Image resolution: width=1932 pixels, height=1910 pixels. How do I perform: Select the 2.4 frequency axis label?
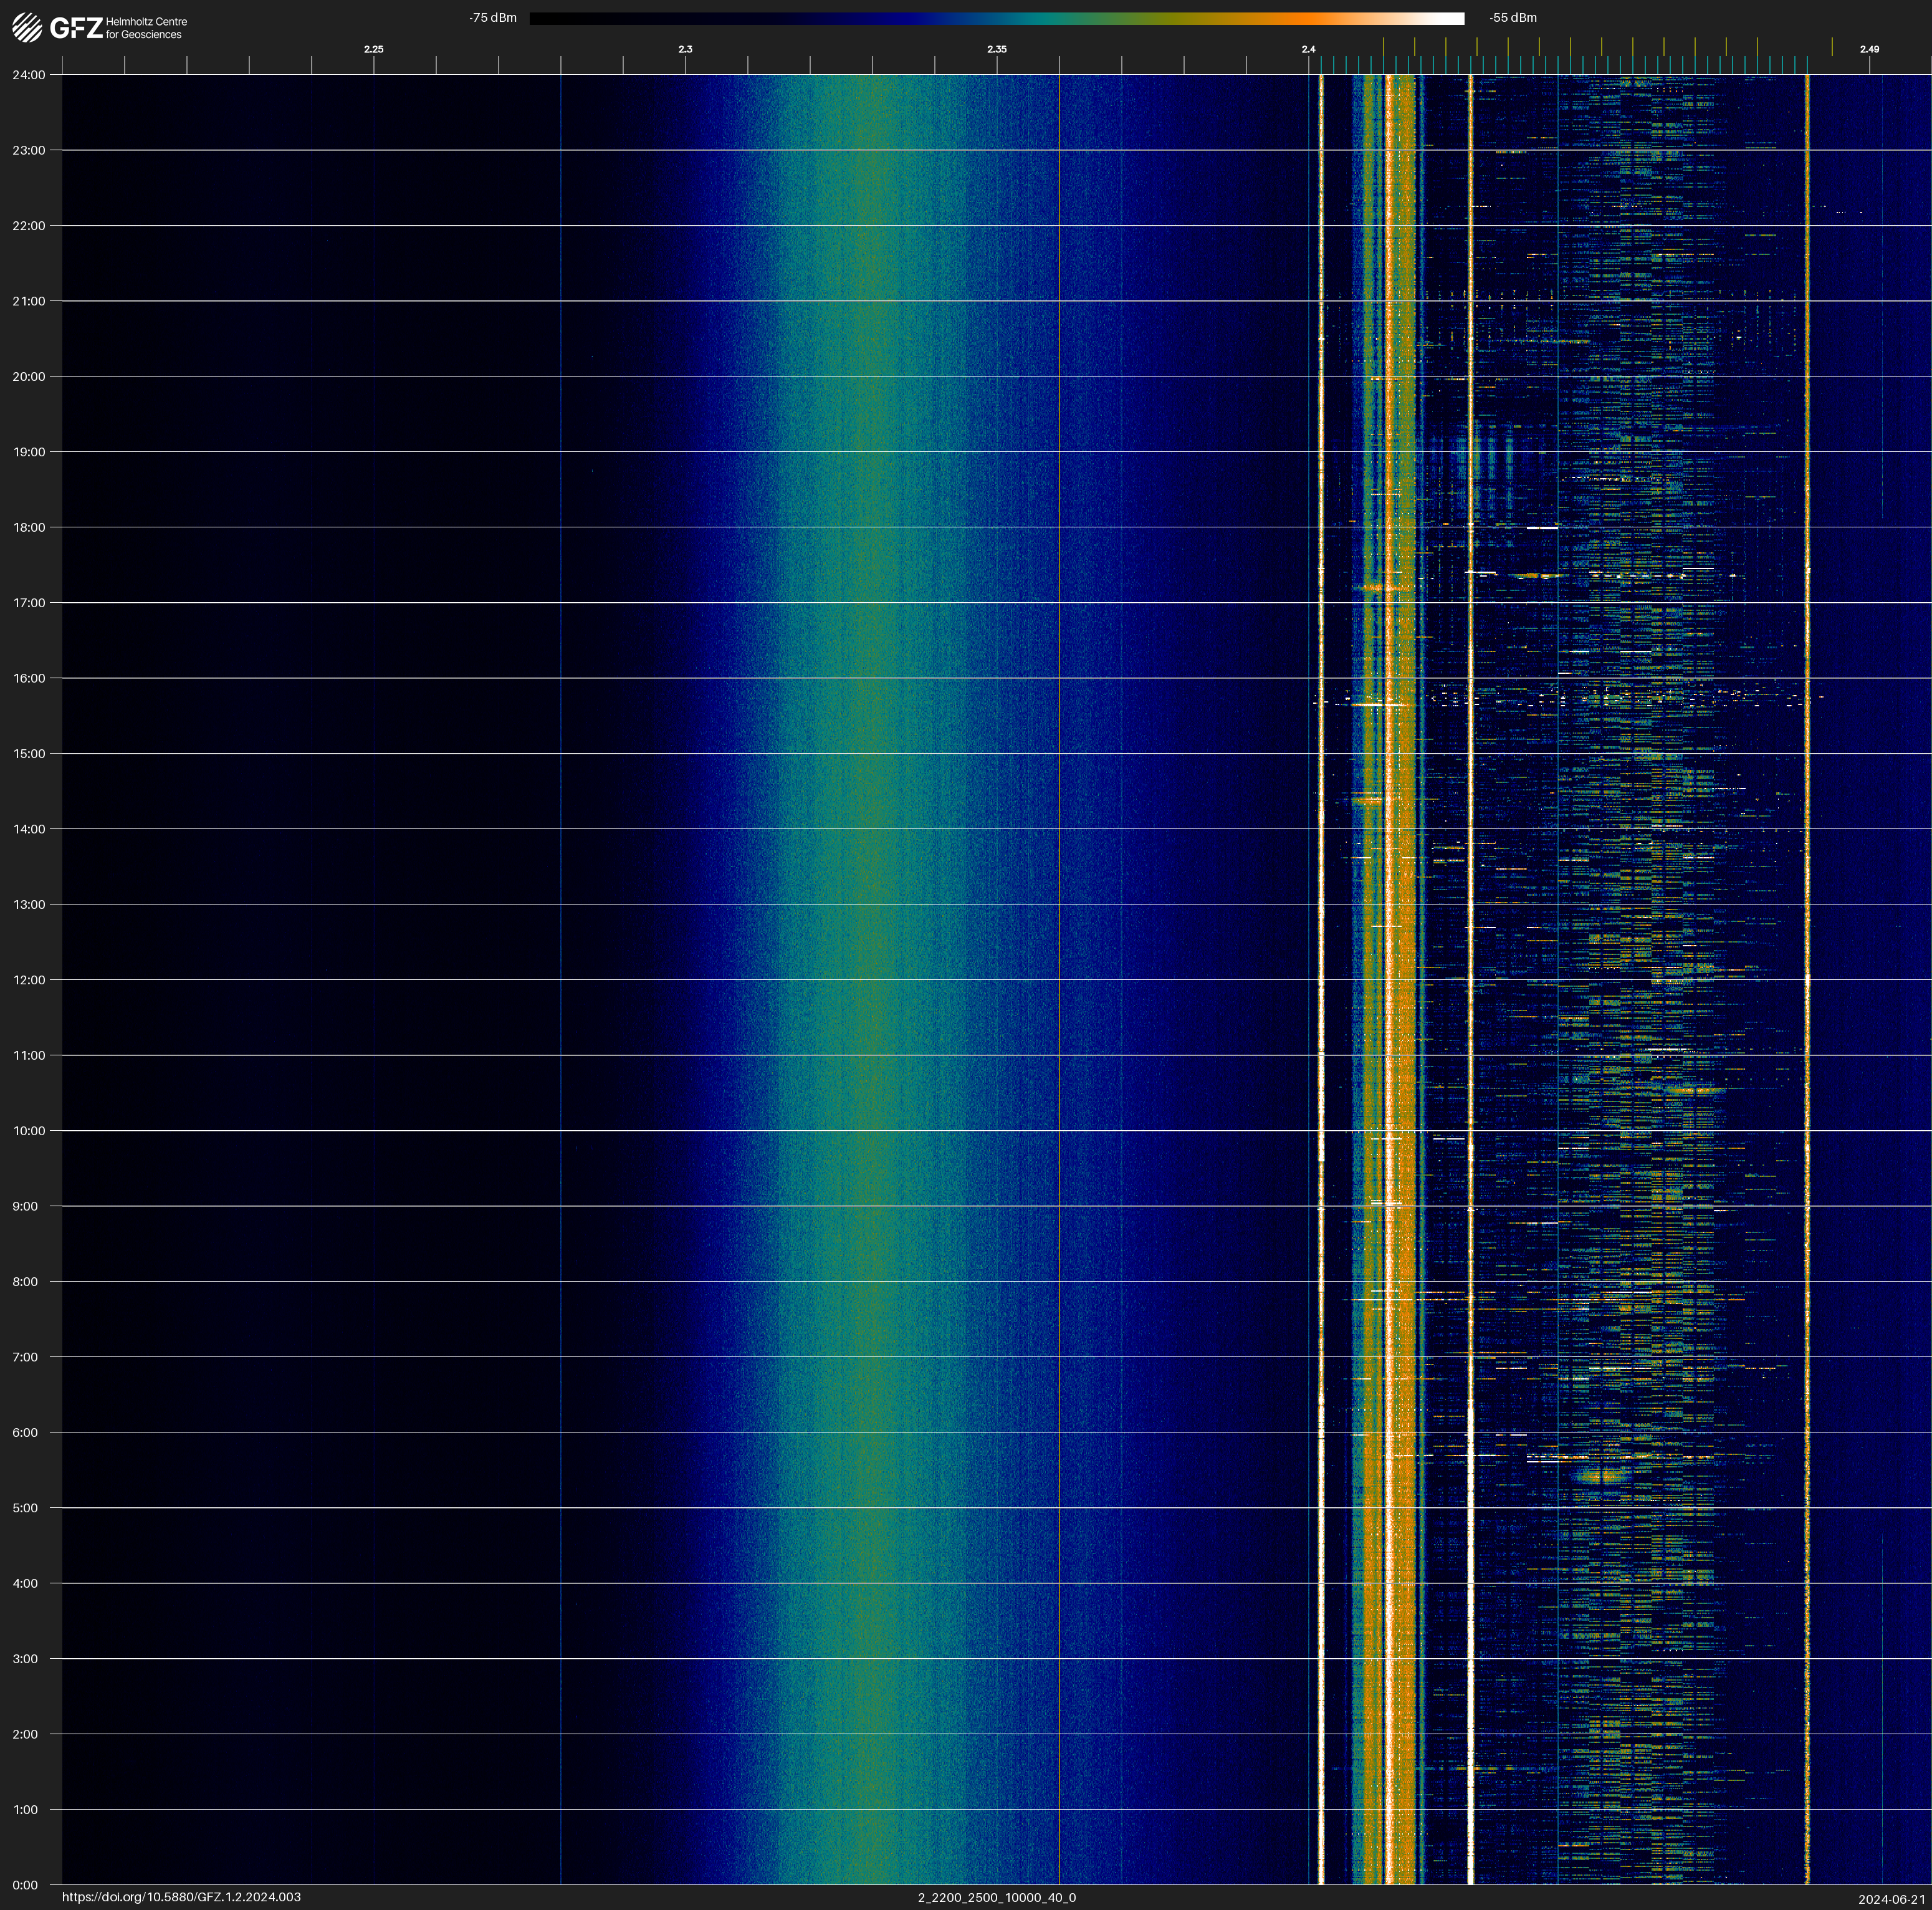[1308, 49]
